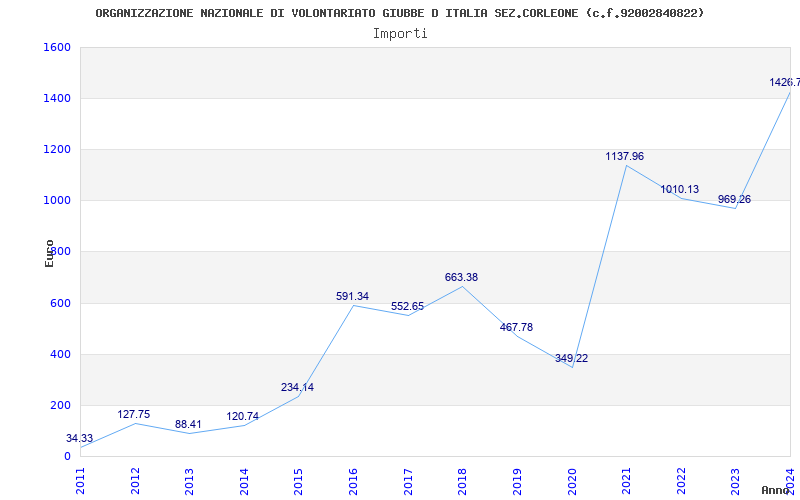Viewport: 800px width, 500px height.
Task: Select the 34.33 value at 2011
Action: pos(80,439)
